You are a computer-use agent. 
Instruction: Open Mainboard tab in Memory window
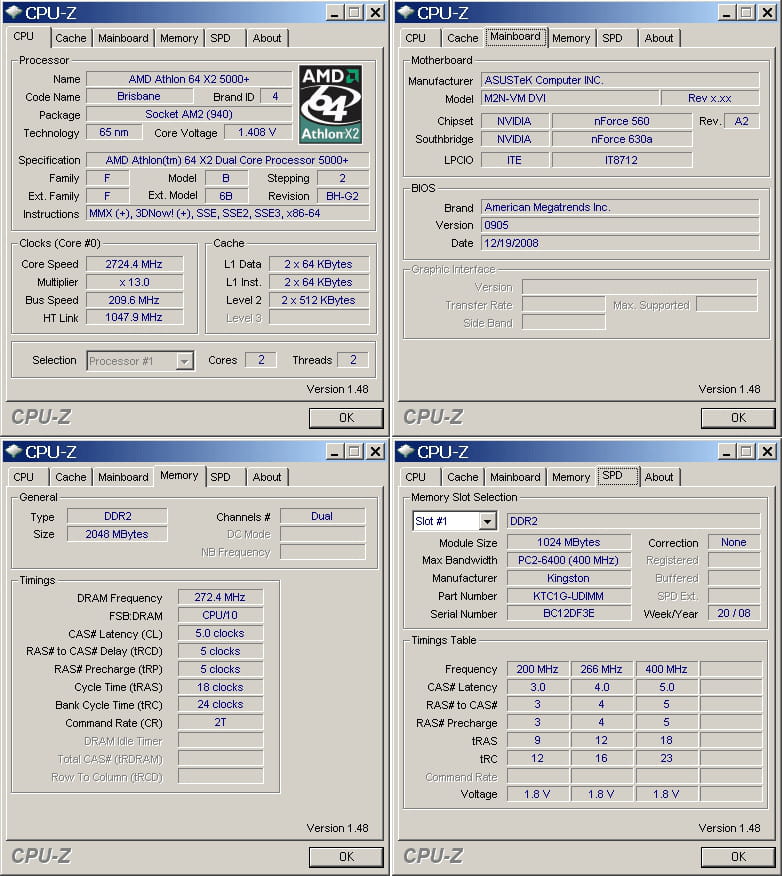click(x=123, y=477)
